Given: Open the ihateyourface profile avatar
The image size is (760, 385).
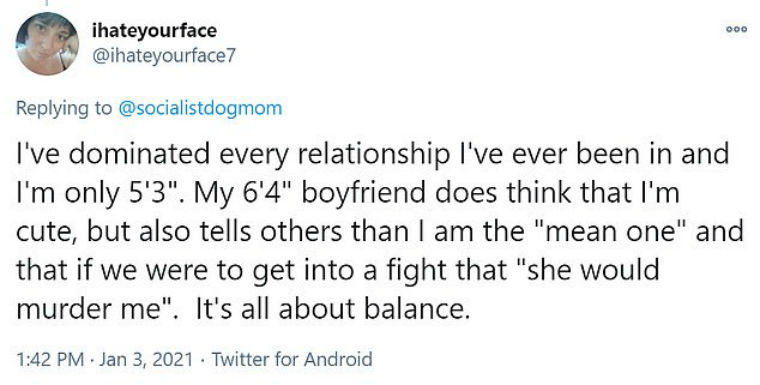Looking at the screenshot, I should [x=47, y=44].
